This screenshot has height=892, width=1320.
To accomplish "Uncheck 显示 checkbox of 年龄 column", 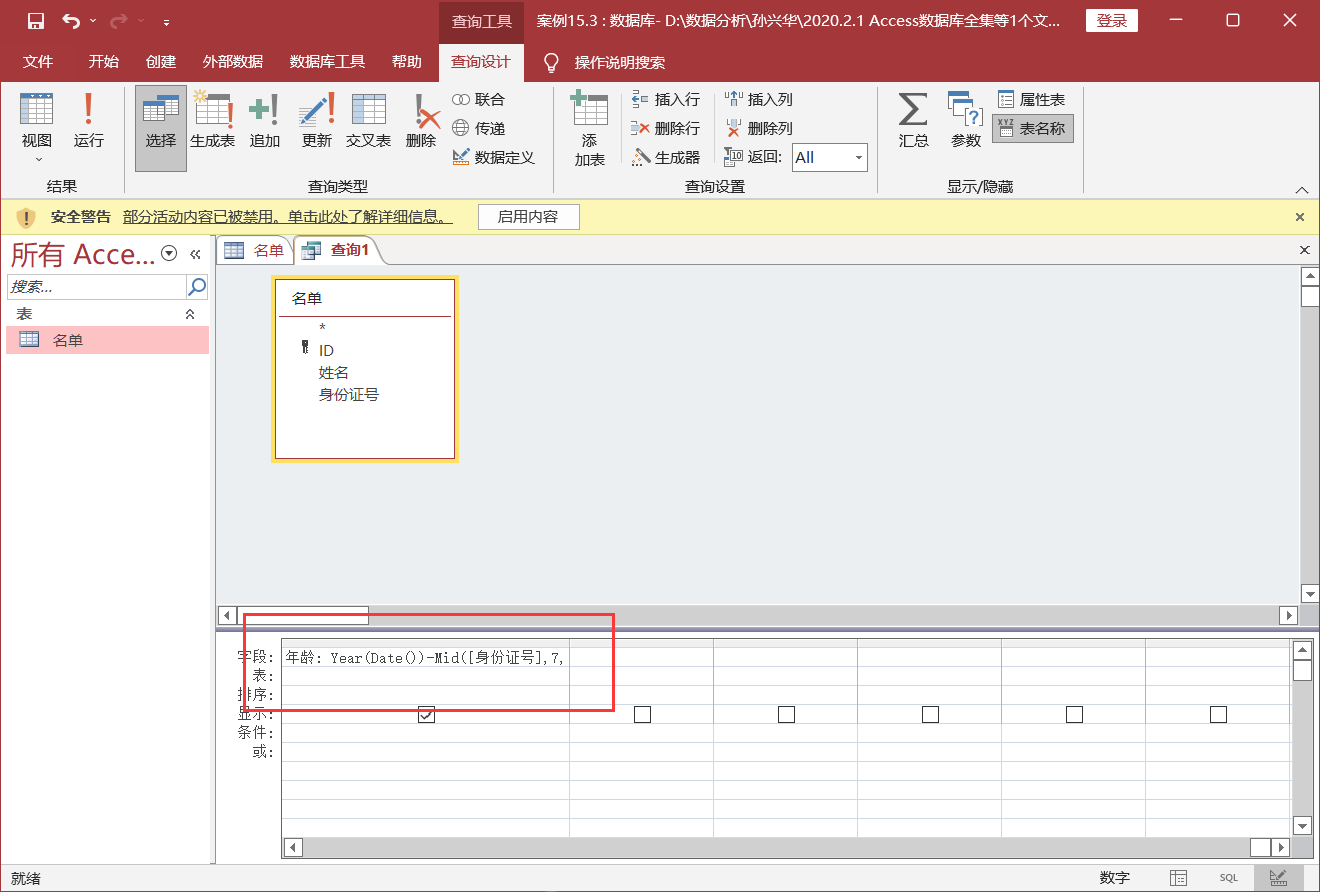I will [x=426, y=714].
